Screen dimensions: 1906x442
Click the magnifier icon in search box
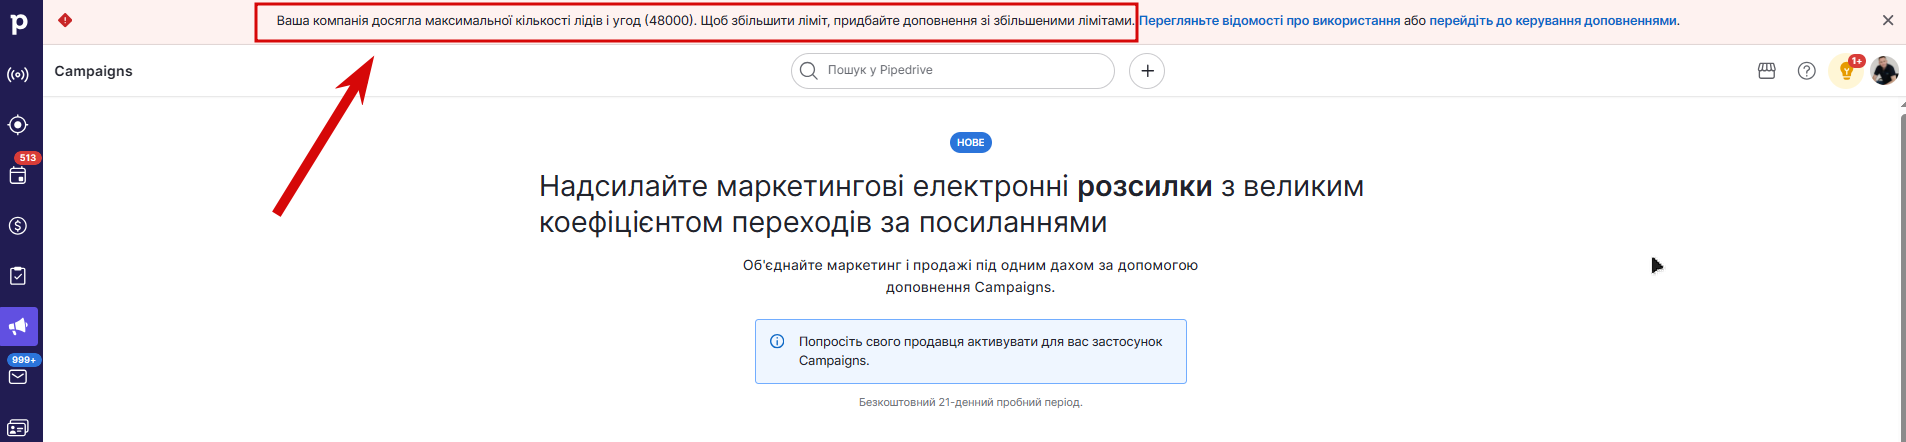pos(809,71)
